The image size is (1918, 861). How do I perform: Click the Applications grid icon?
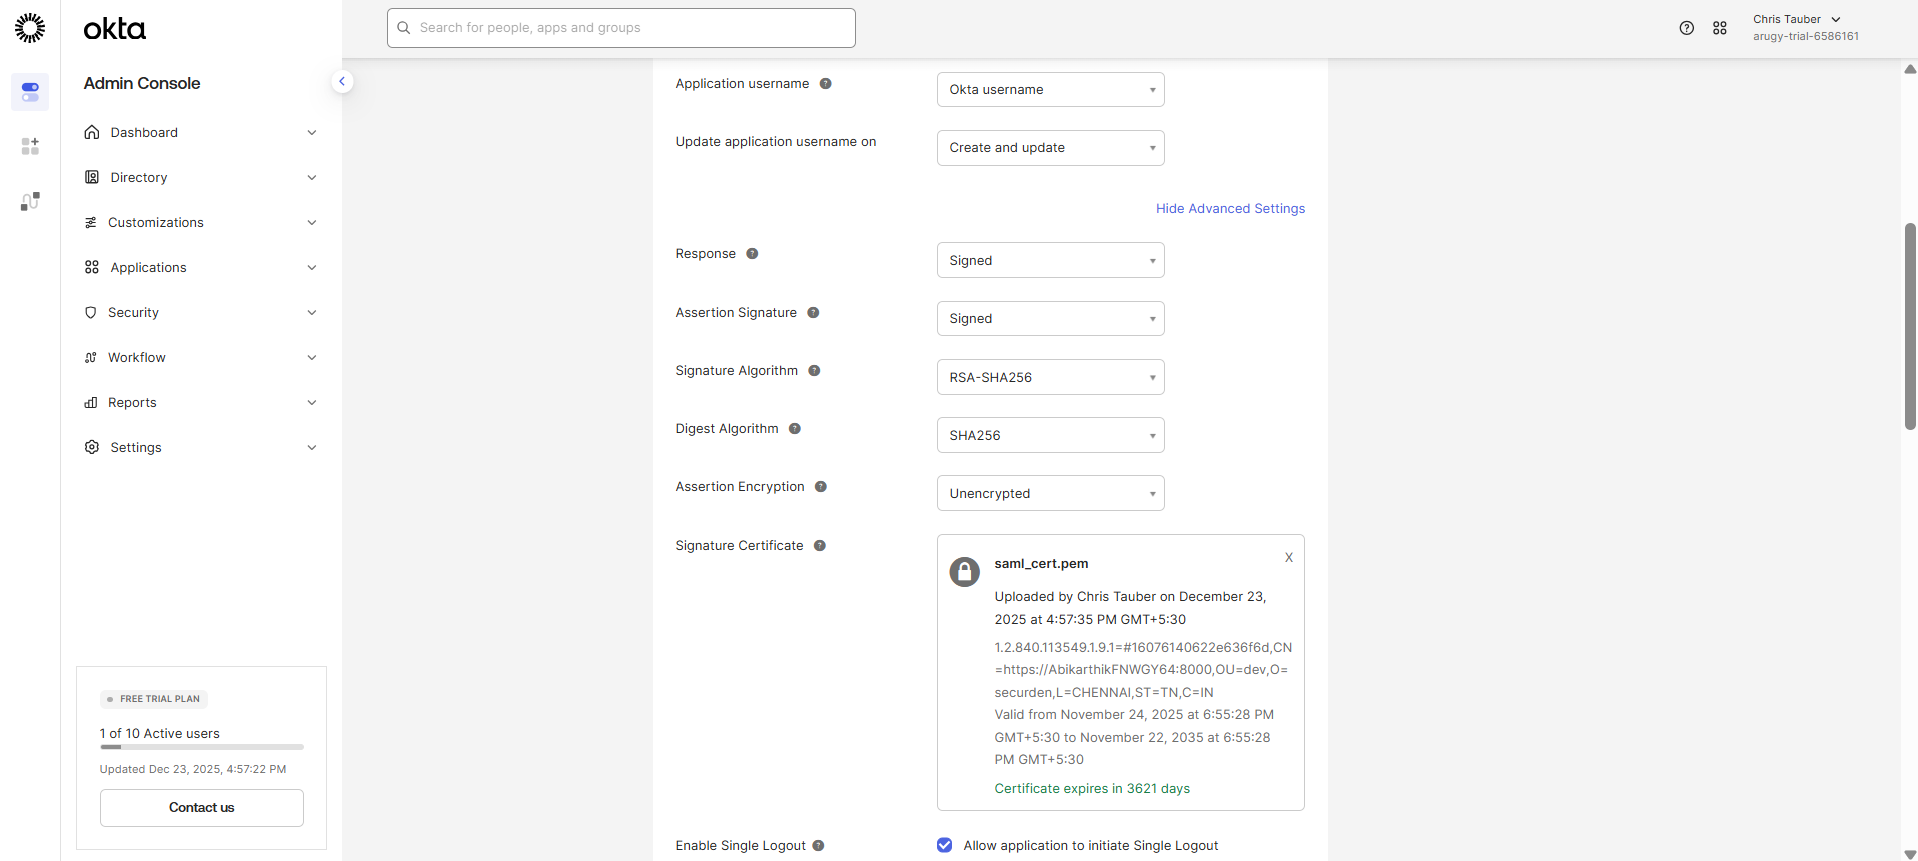(92, 267)
